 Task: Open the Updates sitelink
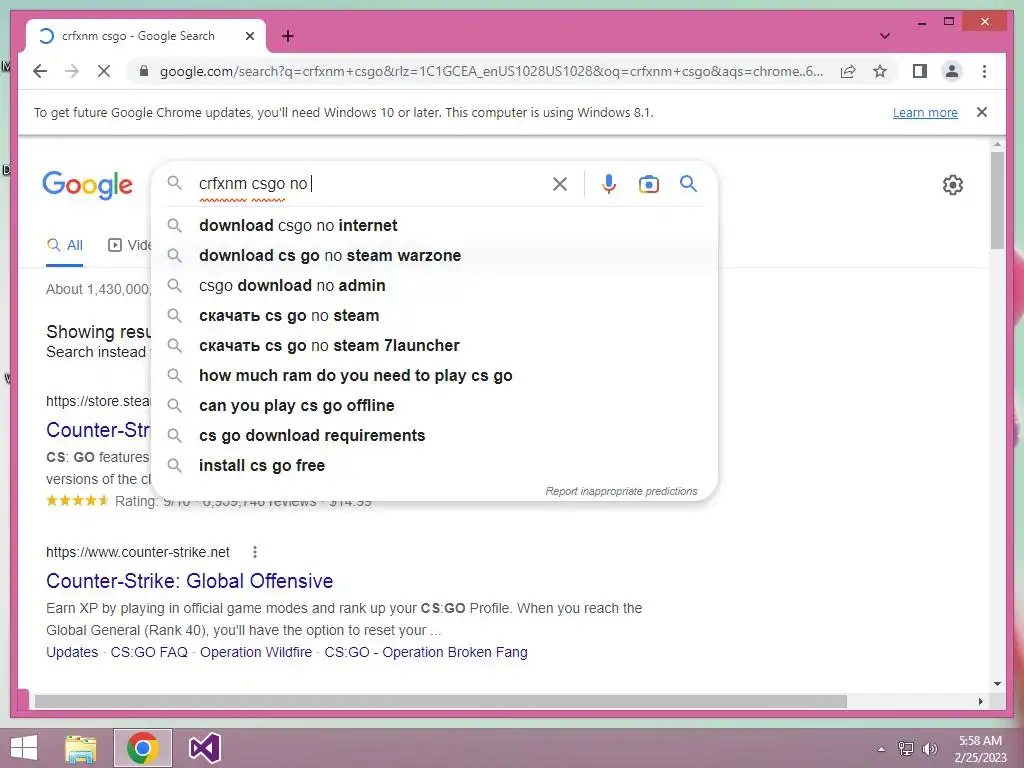click(72, 652)
